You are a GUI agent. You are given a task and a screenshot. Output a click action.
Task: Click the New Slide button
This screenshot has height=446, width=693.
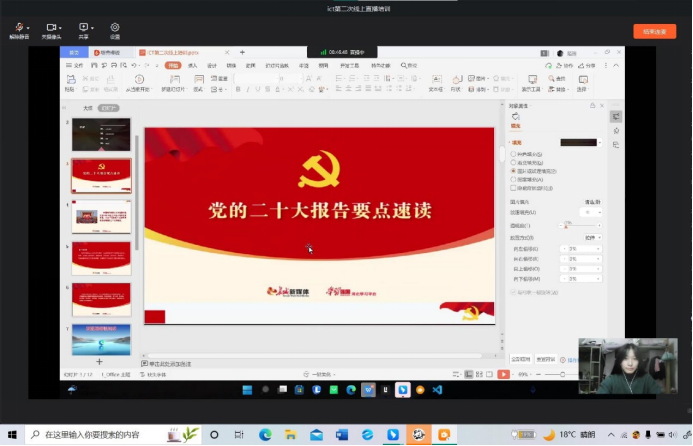pos(175,83)
